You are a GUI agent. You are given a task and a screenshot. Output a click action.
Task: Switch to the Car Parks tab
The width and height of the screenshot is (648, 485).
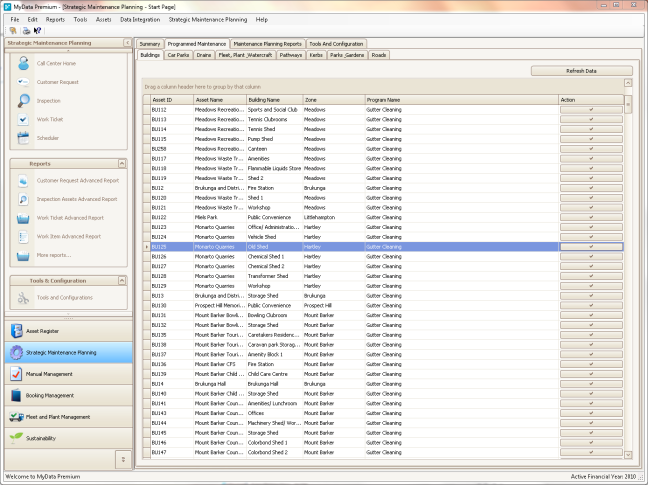point(179,56)
